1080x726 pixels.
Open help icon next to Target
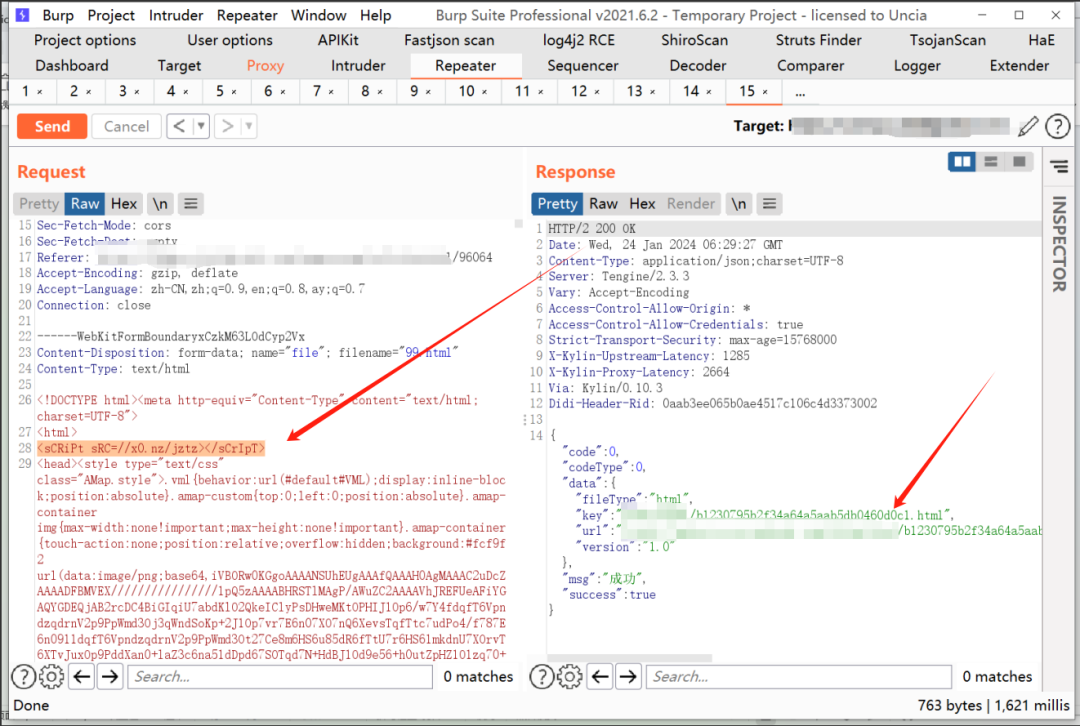(x=1057, y=126)
